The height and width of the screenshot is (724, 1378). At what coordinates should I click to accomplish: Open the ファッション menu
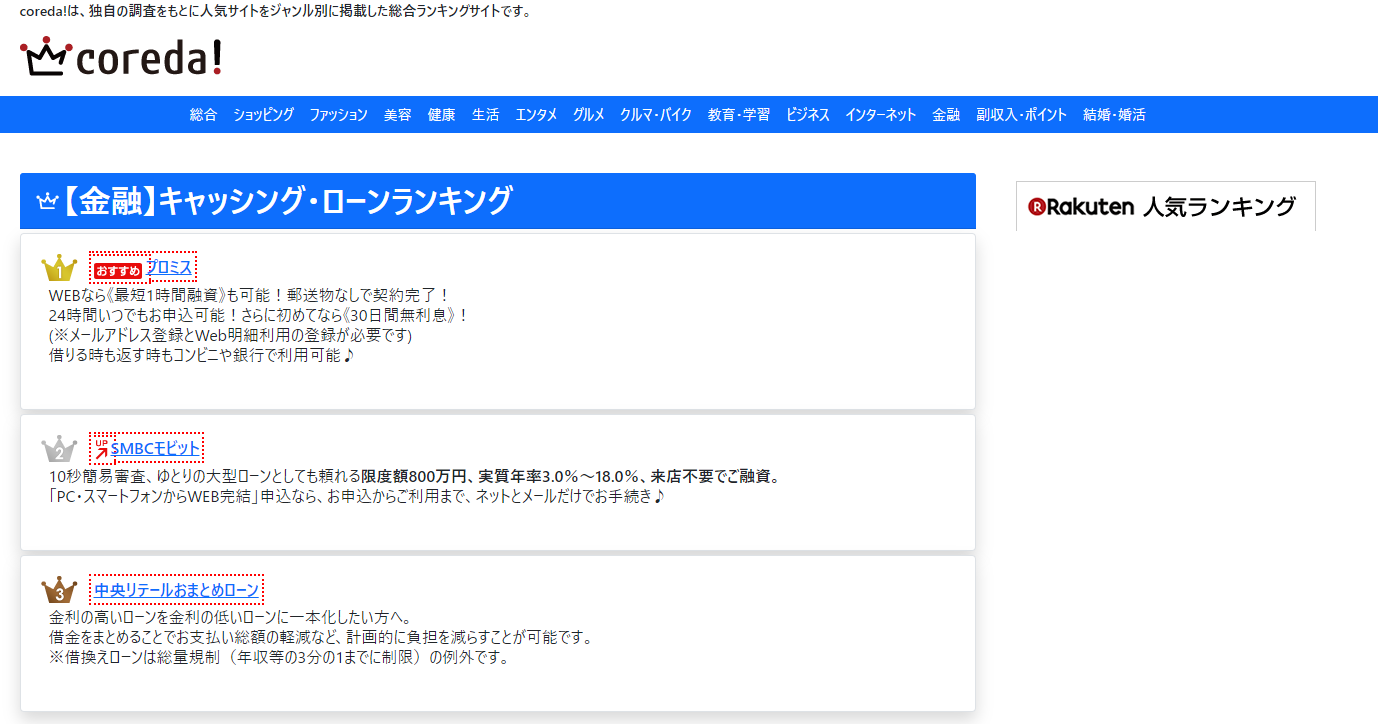pos(338,115)
